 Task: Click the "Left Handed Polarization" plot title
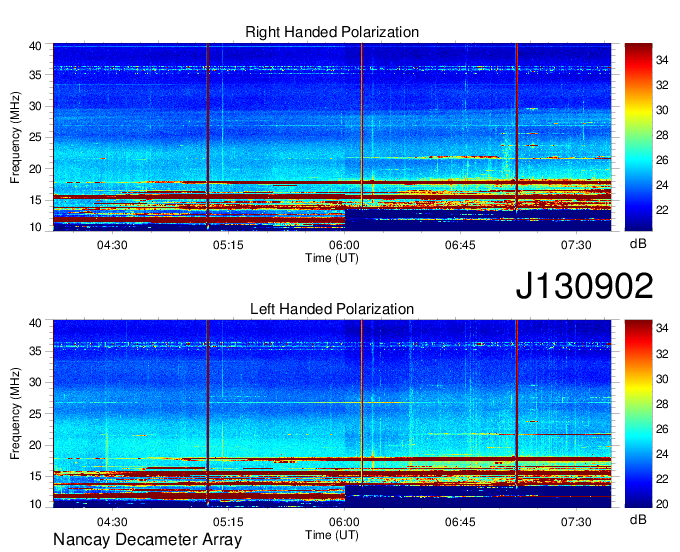click(332, 309)
